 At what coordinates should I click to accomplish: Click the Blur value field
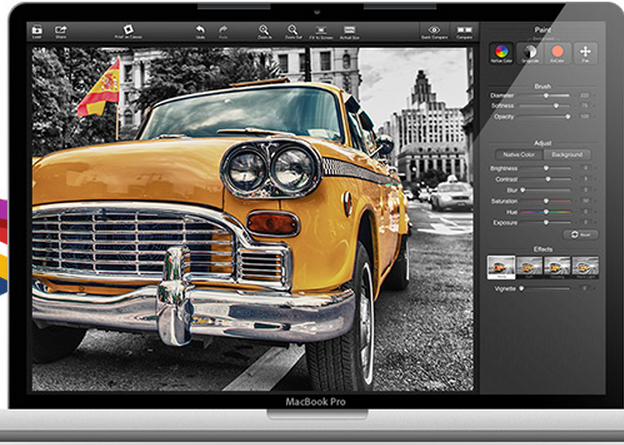coord(585,190)
